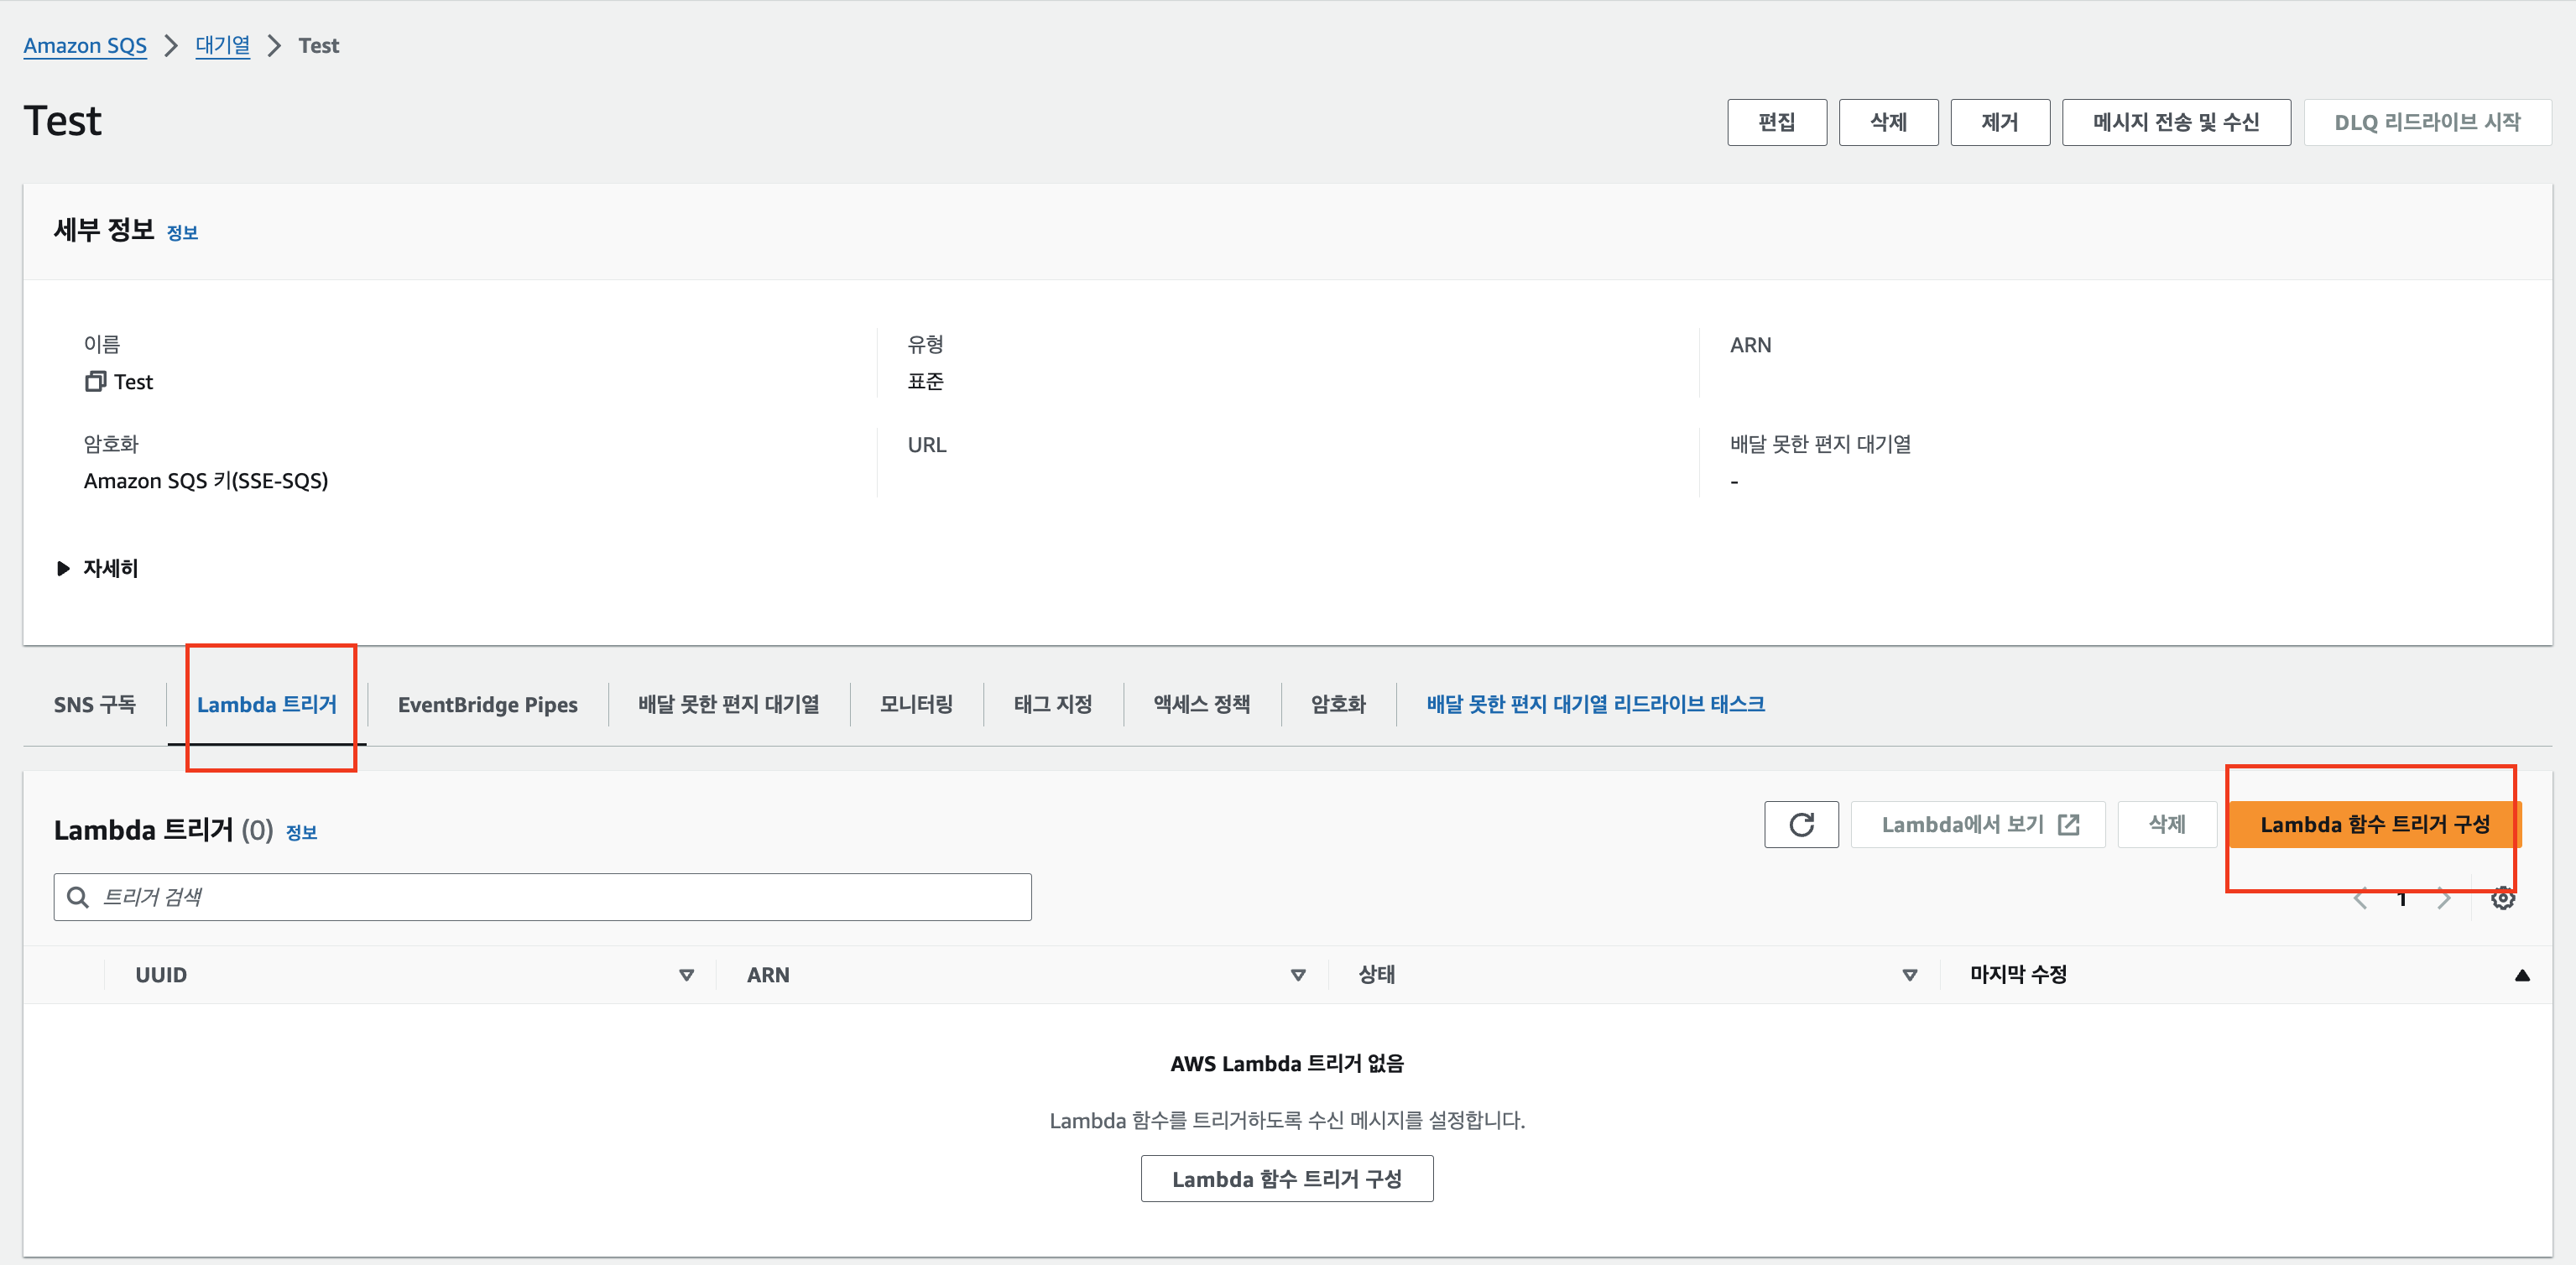Switch to the EventBridge Pipes tab
The image size is (2576, 1265).
click(487, 704)
